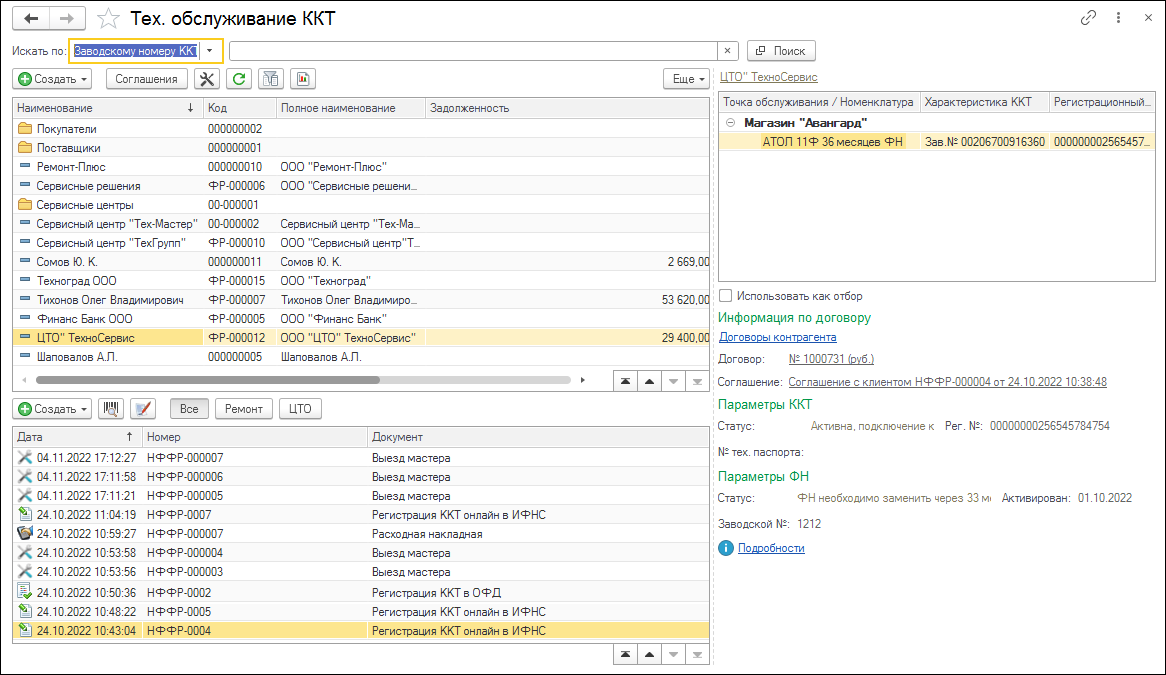
Task: Click the wrench and screwdriver tools icon
Action: point(207,79)
